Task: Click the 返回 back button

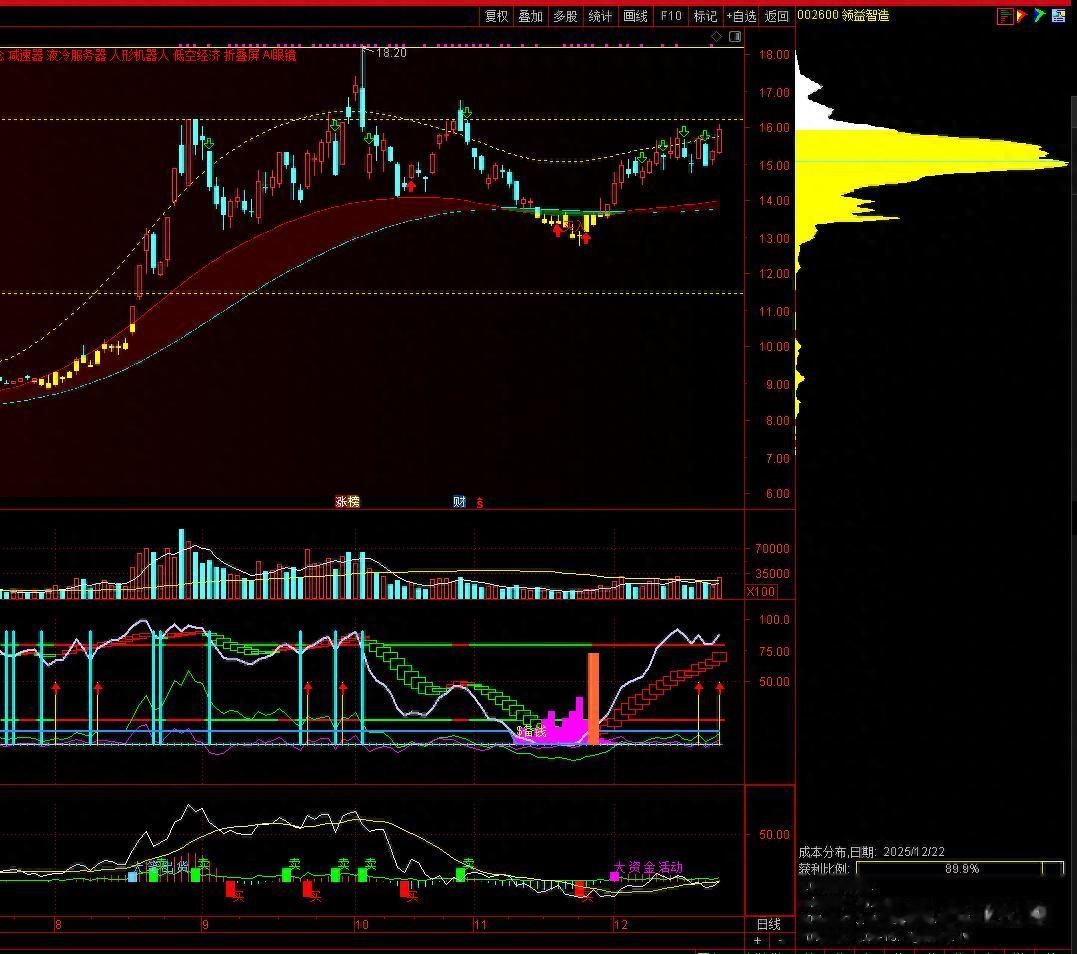Action: [777, 16]
